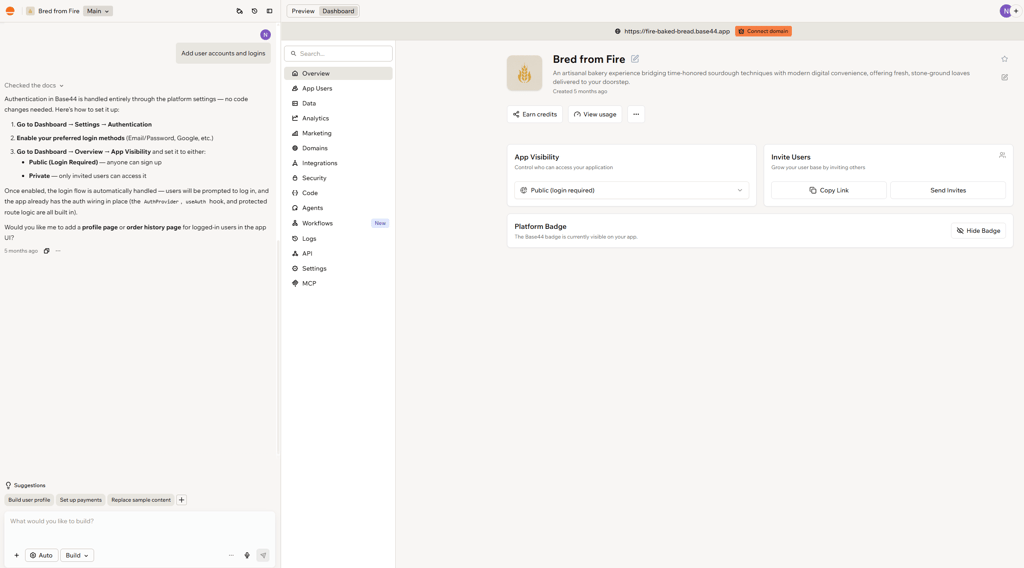
Task: Click the Auto model button
Action: click(x=41, y=556)
